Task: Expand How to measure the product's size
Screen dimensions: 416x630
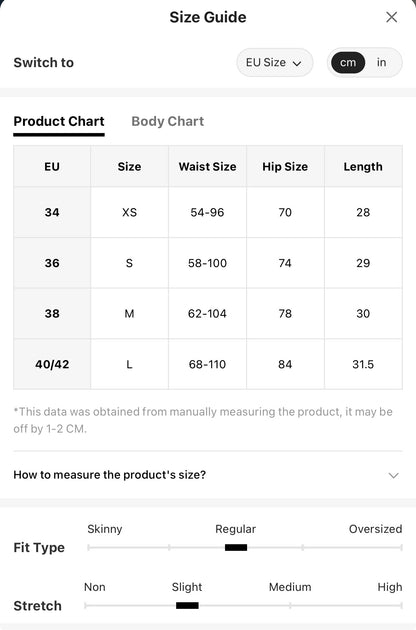Action: click(x=208, y=475)
